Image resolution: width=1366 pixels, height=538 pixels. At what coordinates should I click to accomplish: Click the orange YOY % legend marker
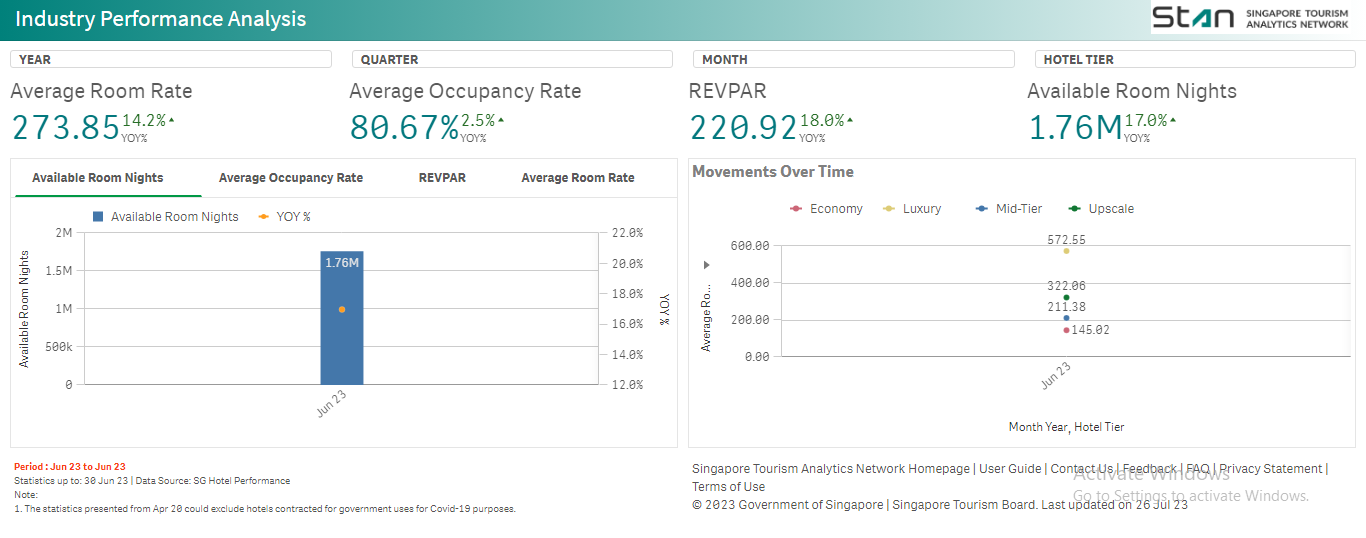point(264,217)
